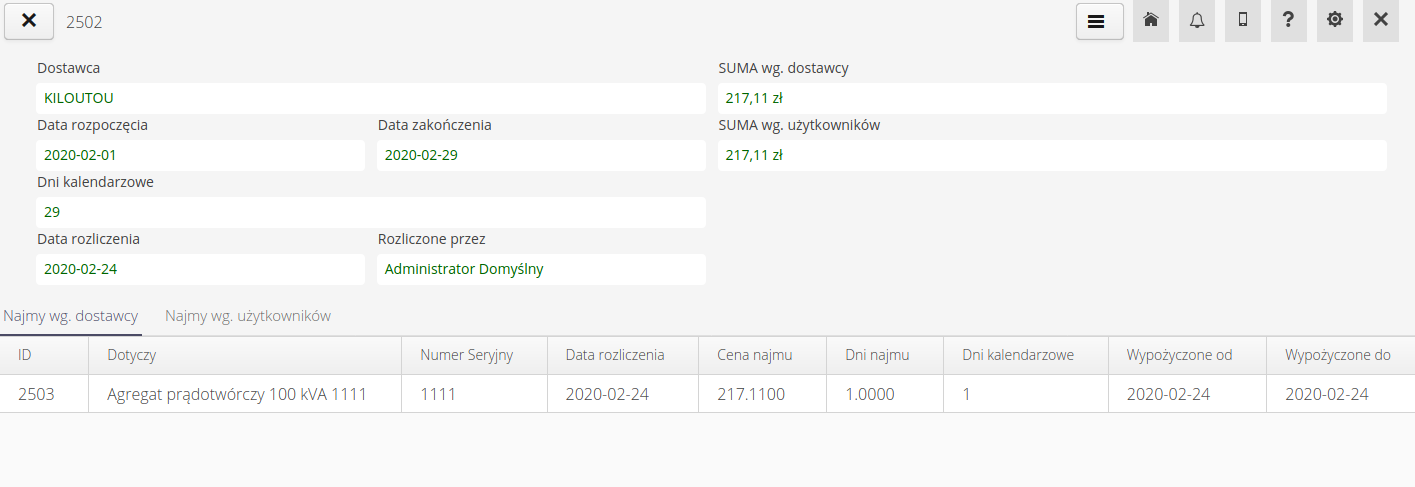Click the Data zakończenia date field

[x=540, y=155]
